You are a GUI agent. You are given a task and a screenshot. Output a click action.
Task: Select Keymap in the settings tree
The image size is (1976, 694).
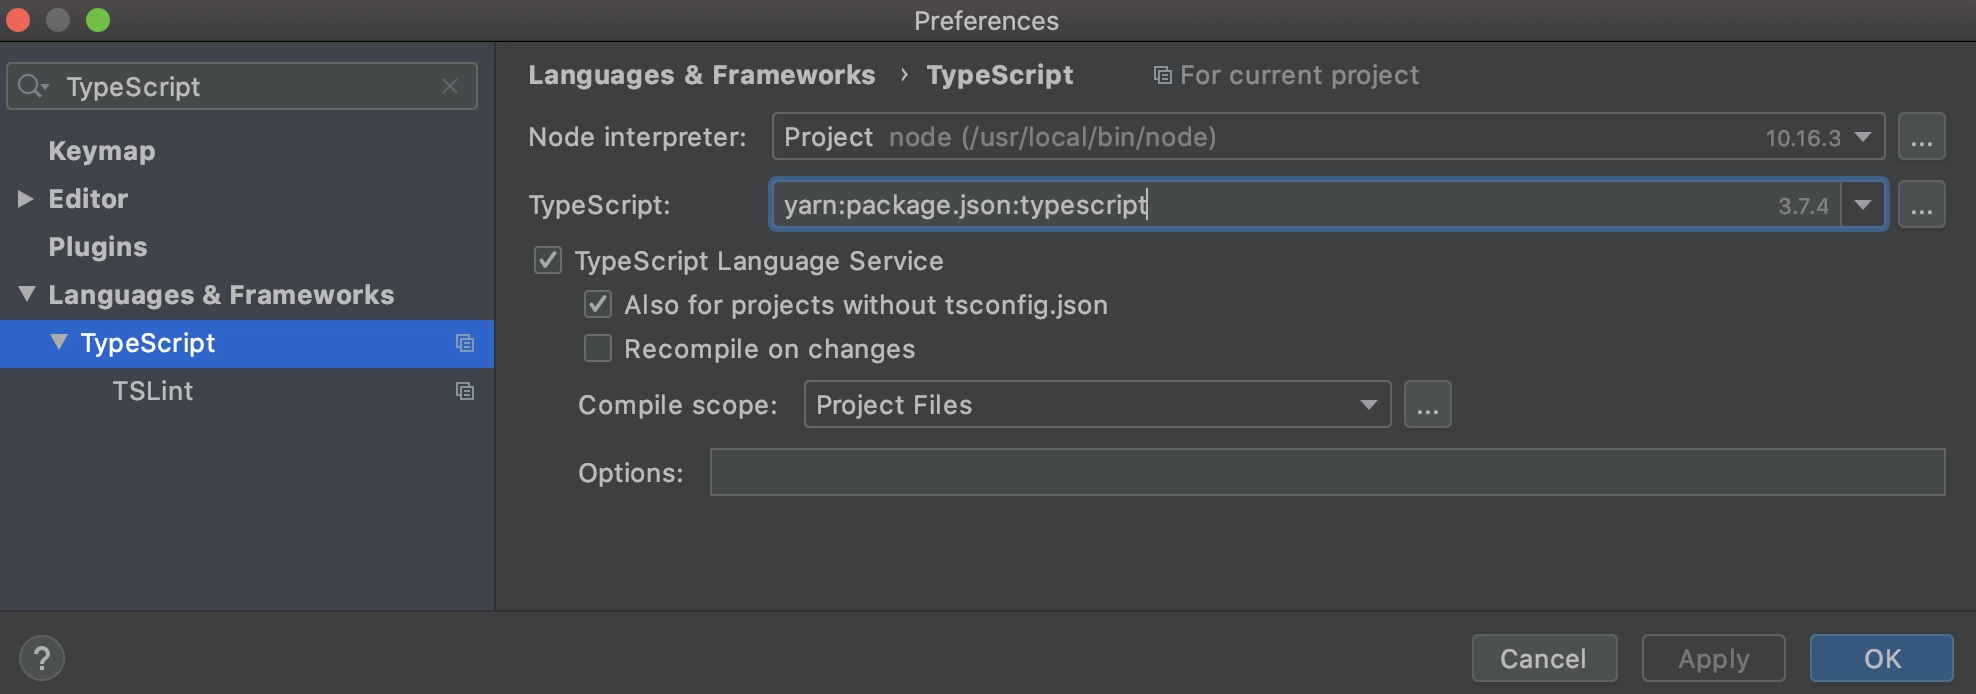click(102, 151)
